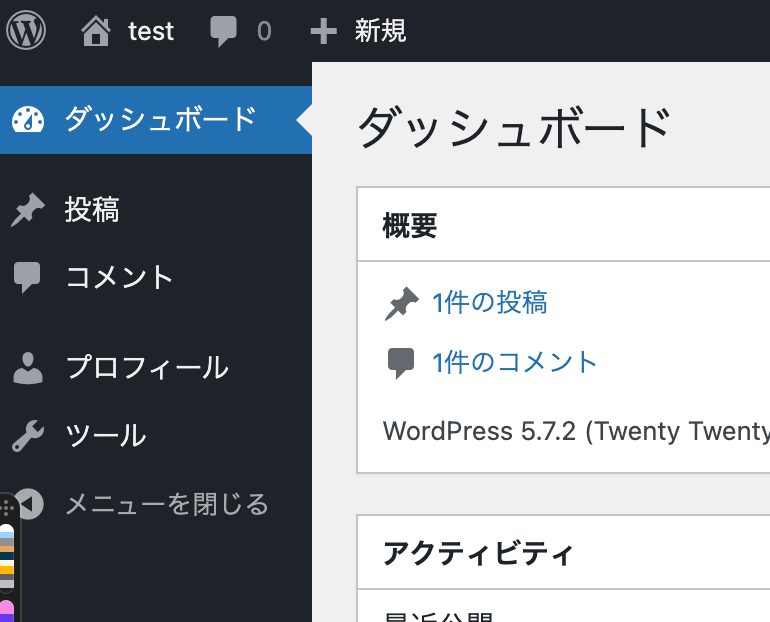Viewport: 770px width, 622px height.
Task: Click the speech bubble icon beside コメント in sidebar
Action: click(27, 277)
